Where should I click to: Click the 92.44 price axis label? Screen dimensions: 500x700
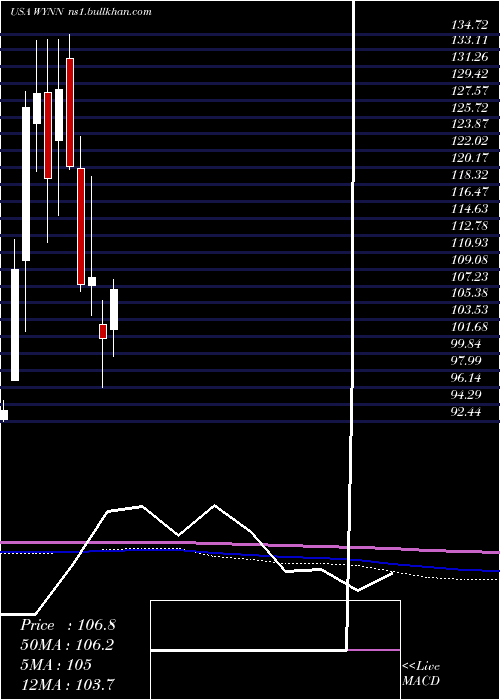tap(467, 412)
